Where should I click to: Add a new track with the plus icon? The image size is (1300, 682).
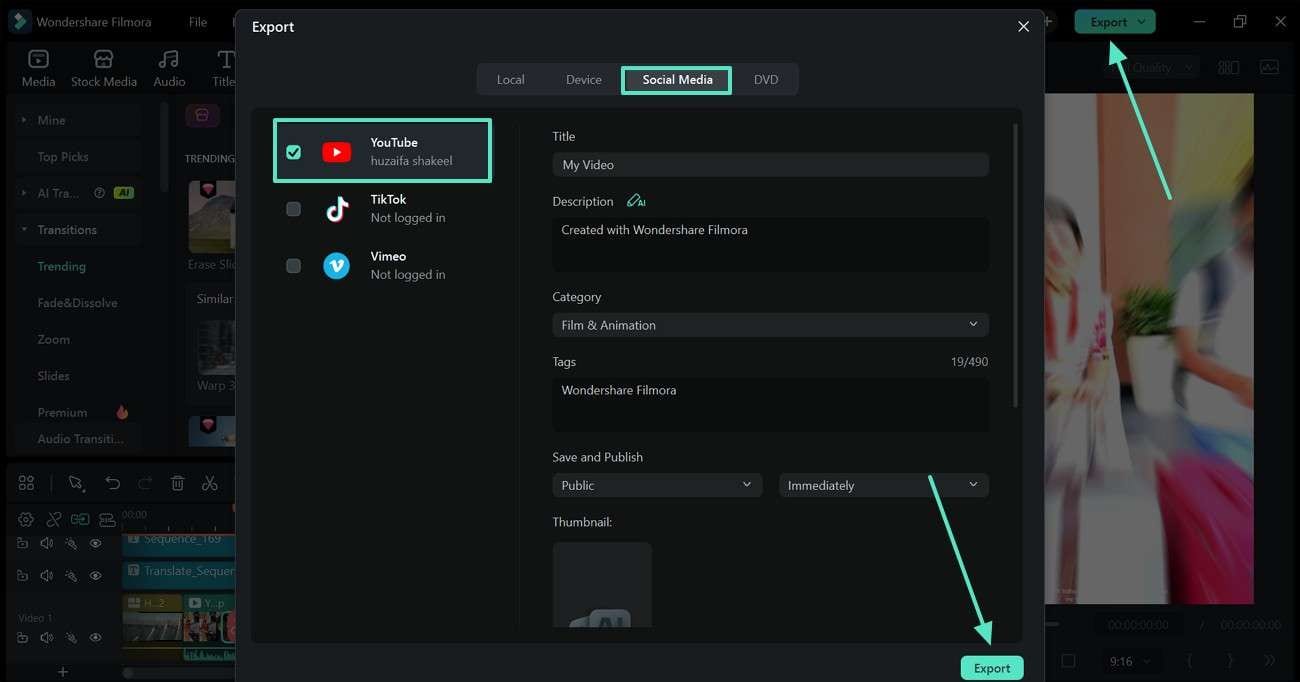pos(62,672)
